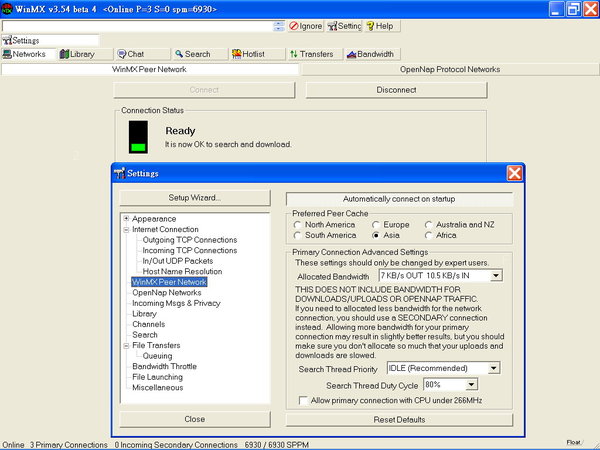The width and height of the screenshot is (600, 450).
Task: Select Miscellaneous tree item
Action: (x=158, y=388)
